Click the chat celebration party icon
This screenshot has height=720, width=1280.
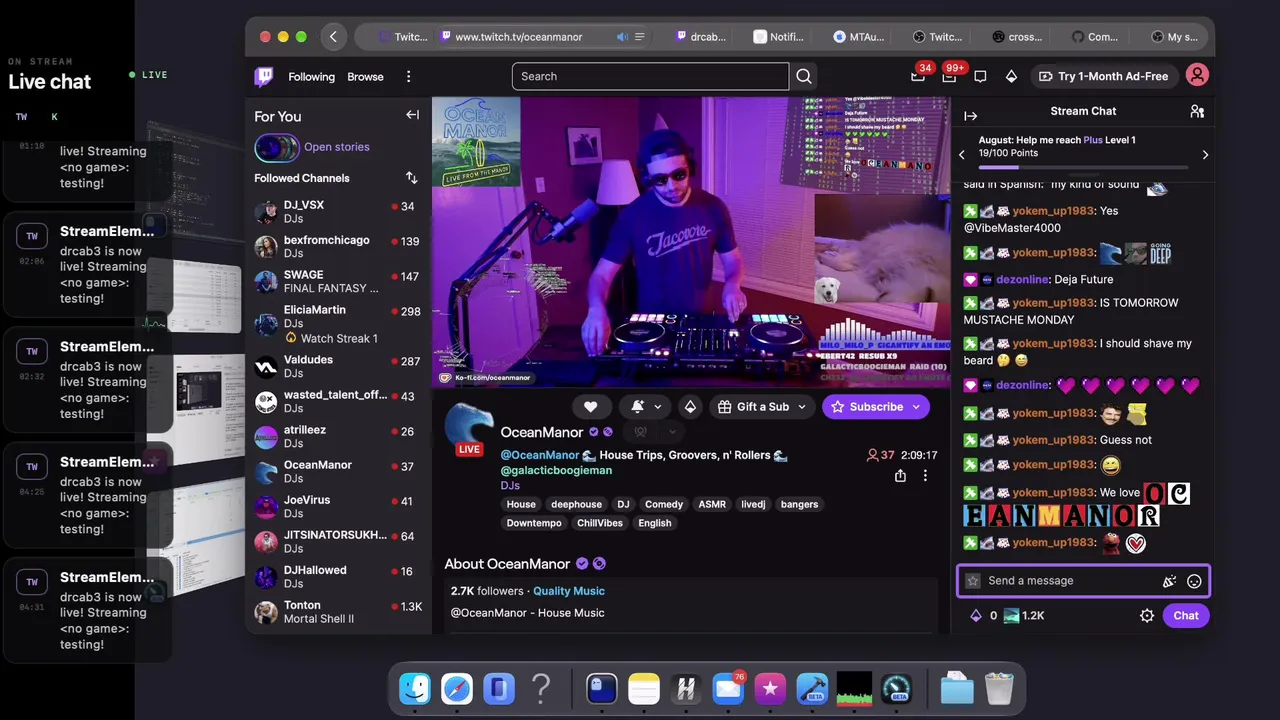pyautogui.click(x=1169, y=581)
